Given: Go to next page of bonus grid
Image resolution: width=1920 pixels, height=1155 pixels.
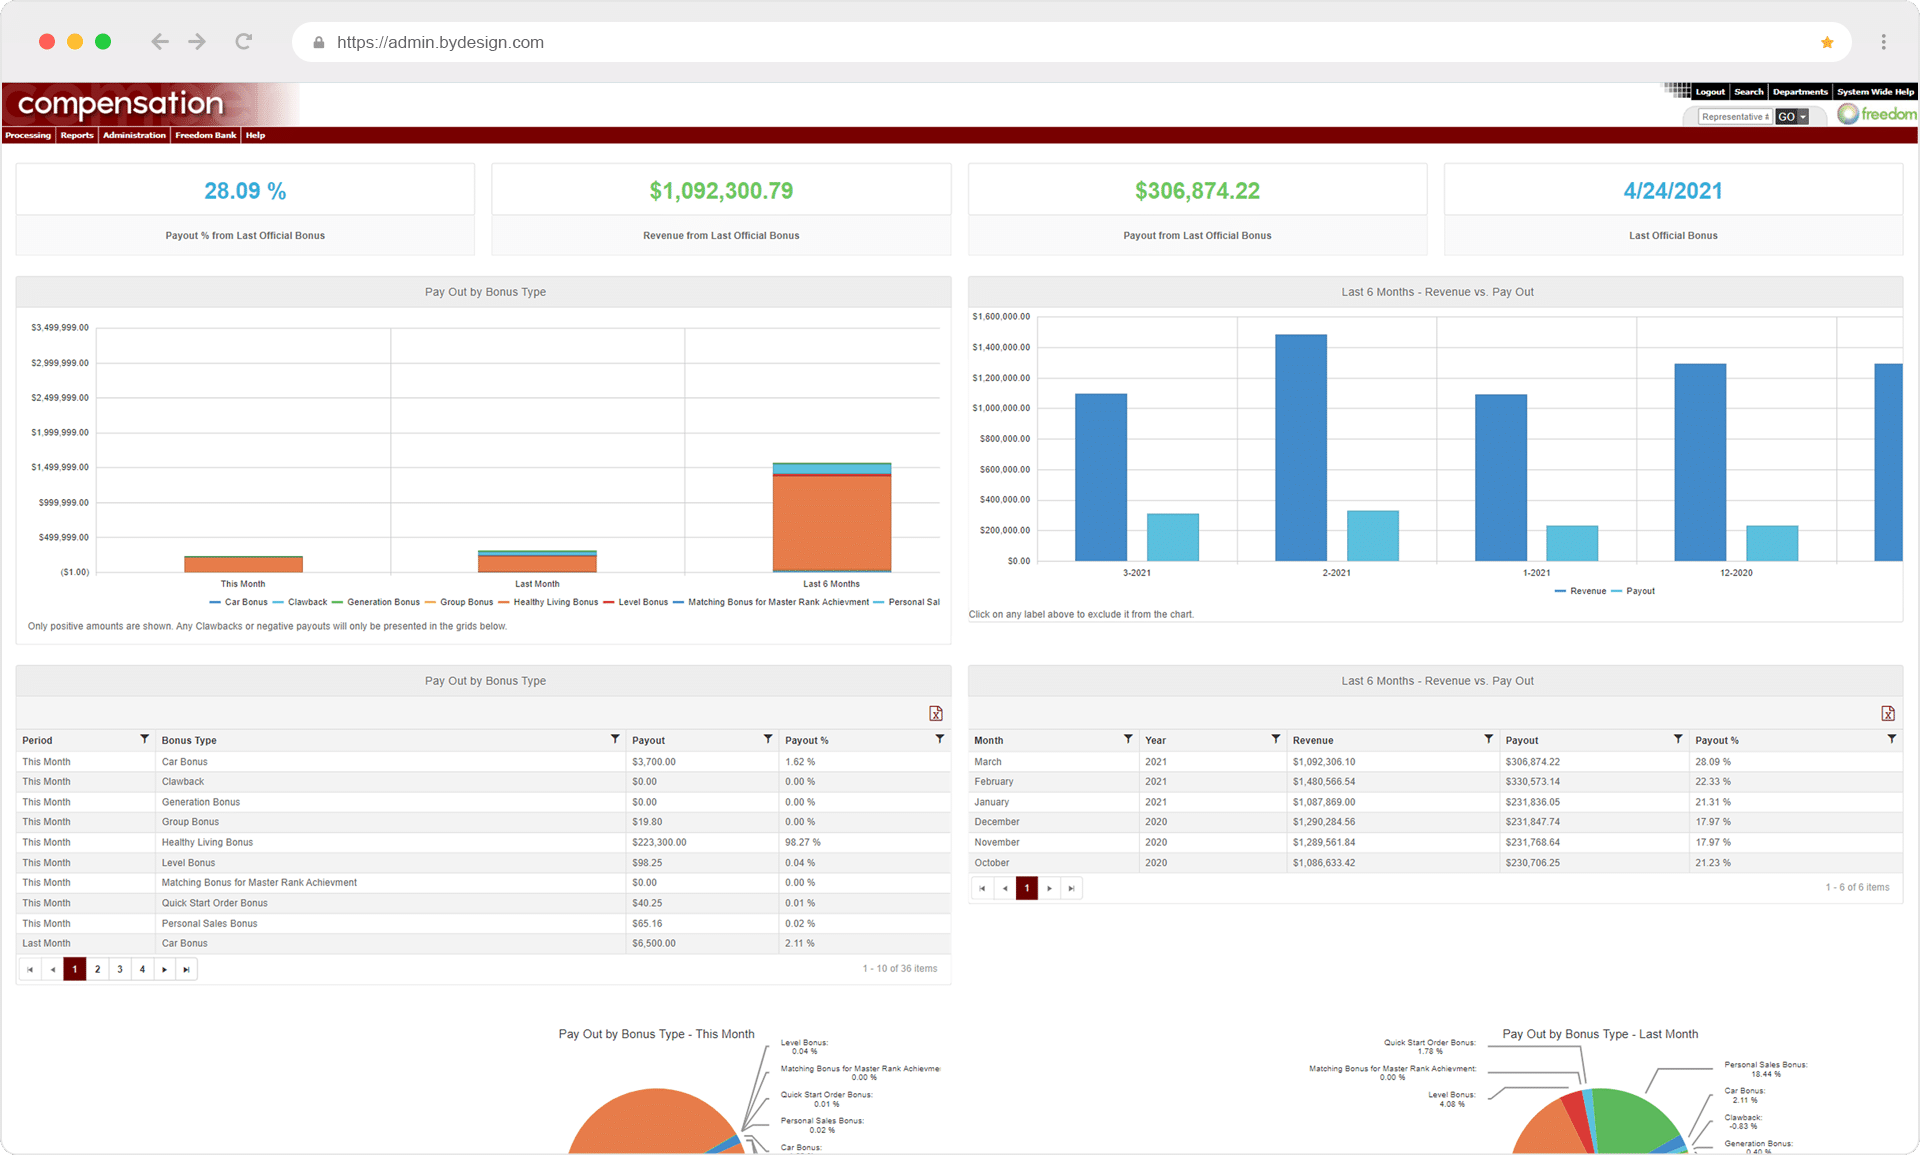Looking at the screenshot, I should coord(164,969).
